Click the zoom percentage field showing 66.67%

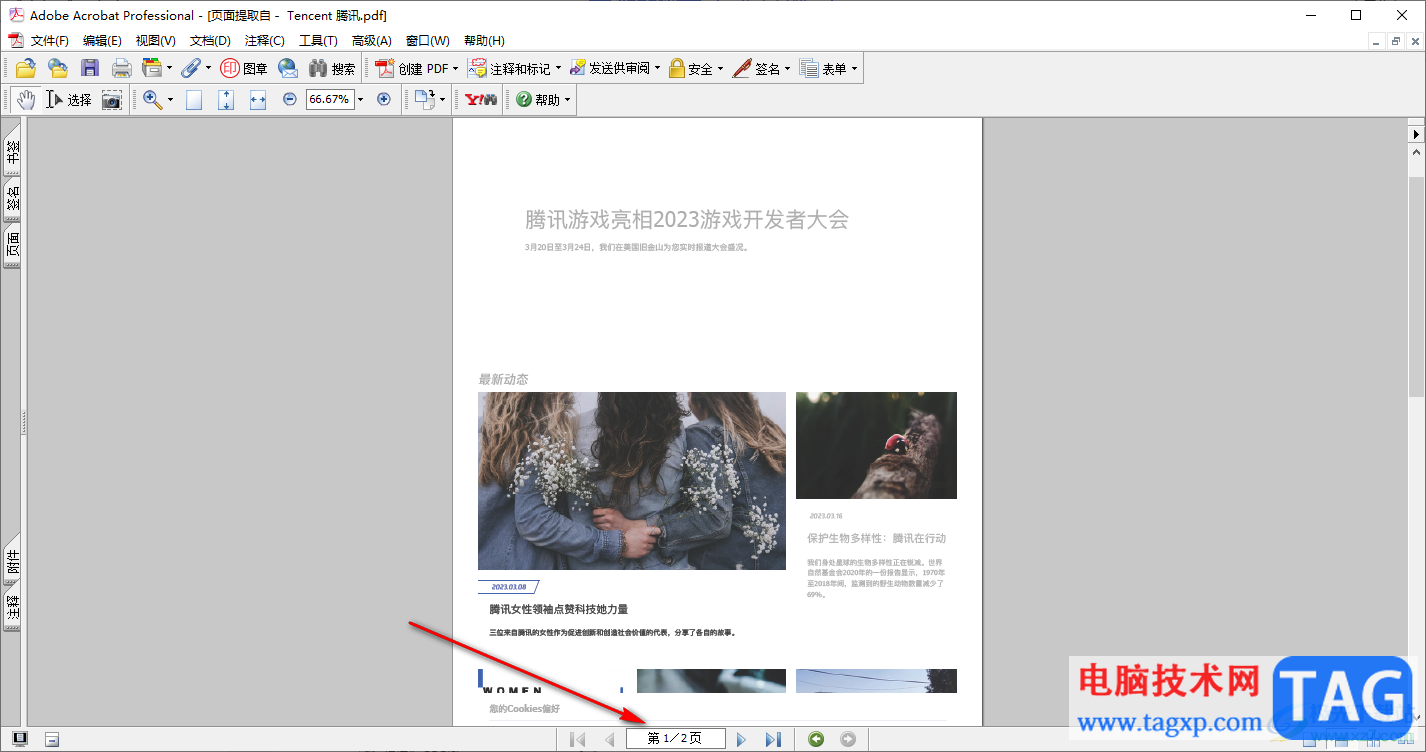[330, 99]
